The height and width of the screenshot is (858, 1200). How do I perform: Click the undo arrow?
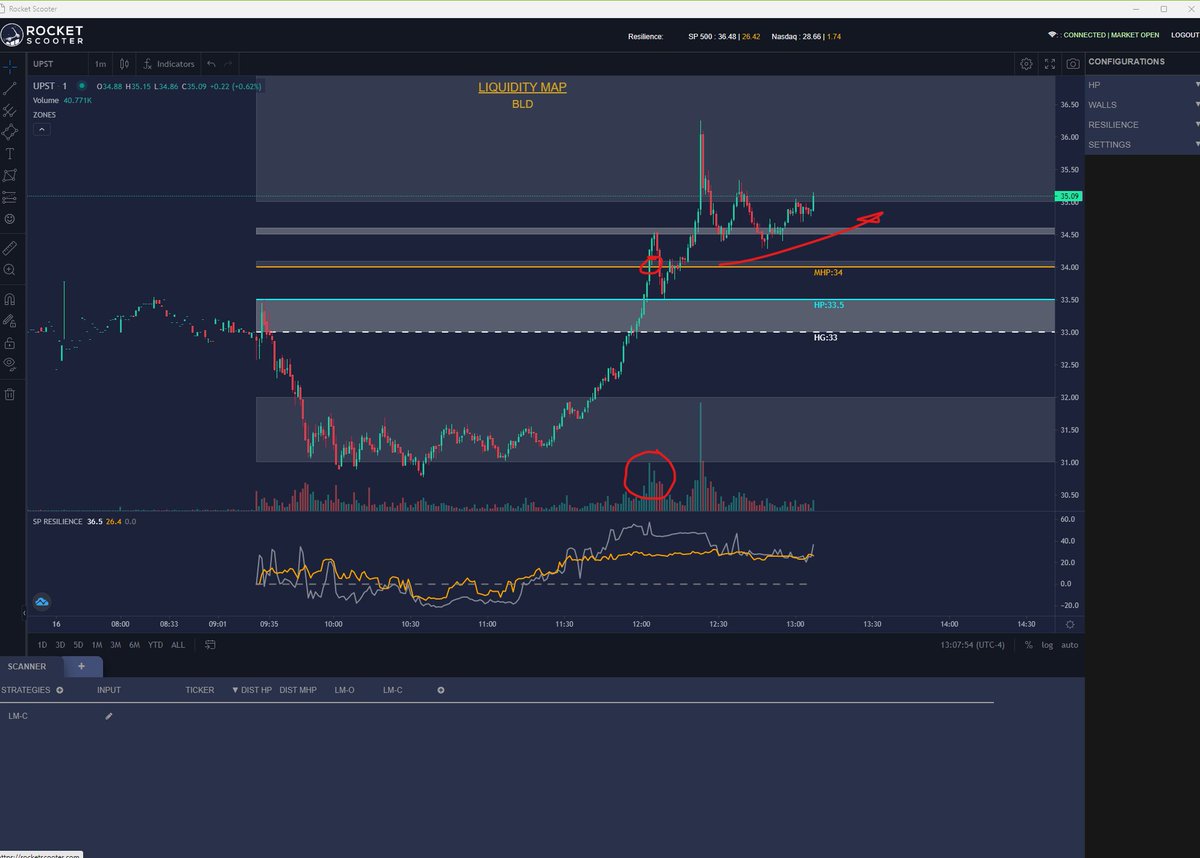point(211,64)
